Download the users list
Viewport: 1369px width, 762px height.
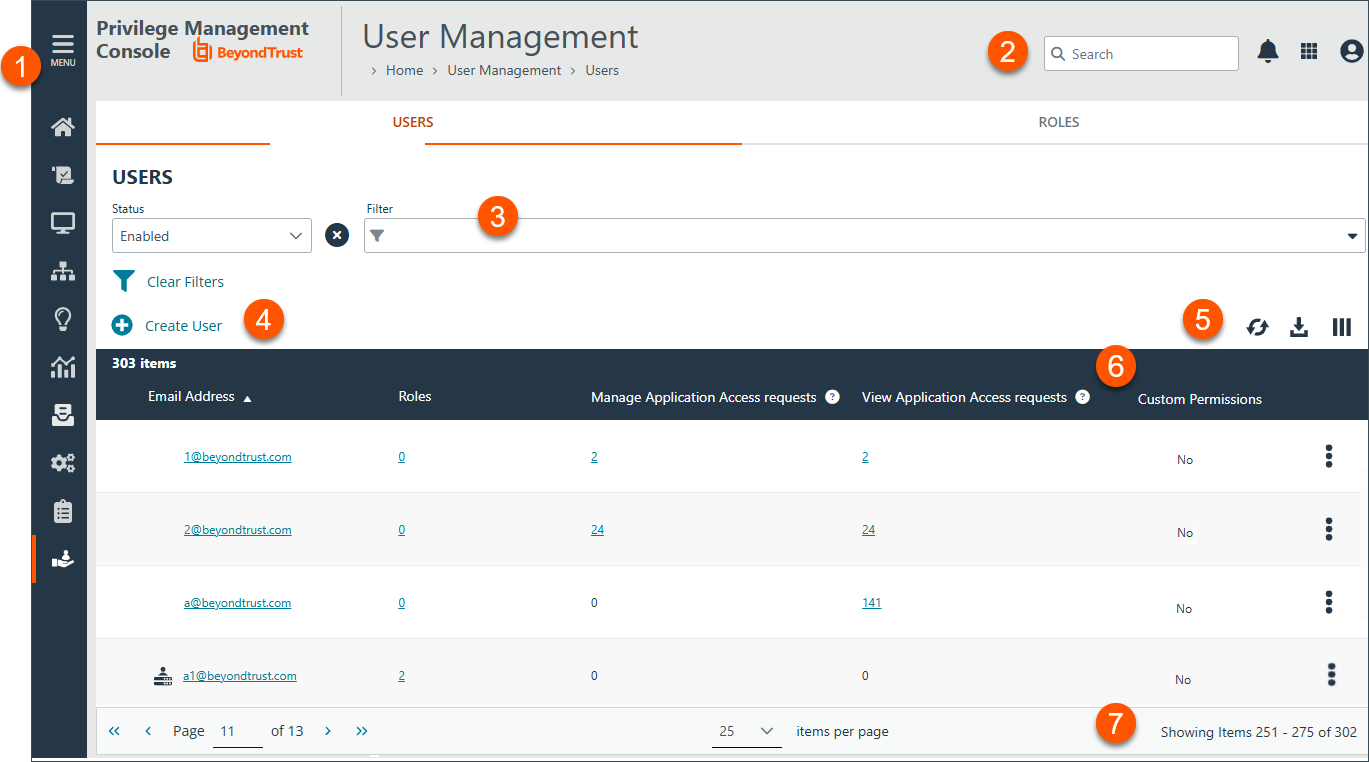[1299, 327]
